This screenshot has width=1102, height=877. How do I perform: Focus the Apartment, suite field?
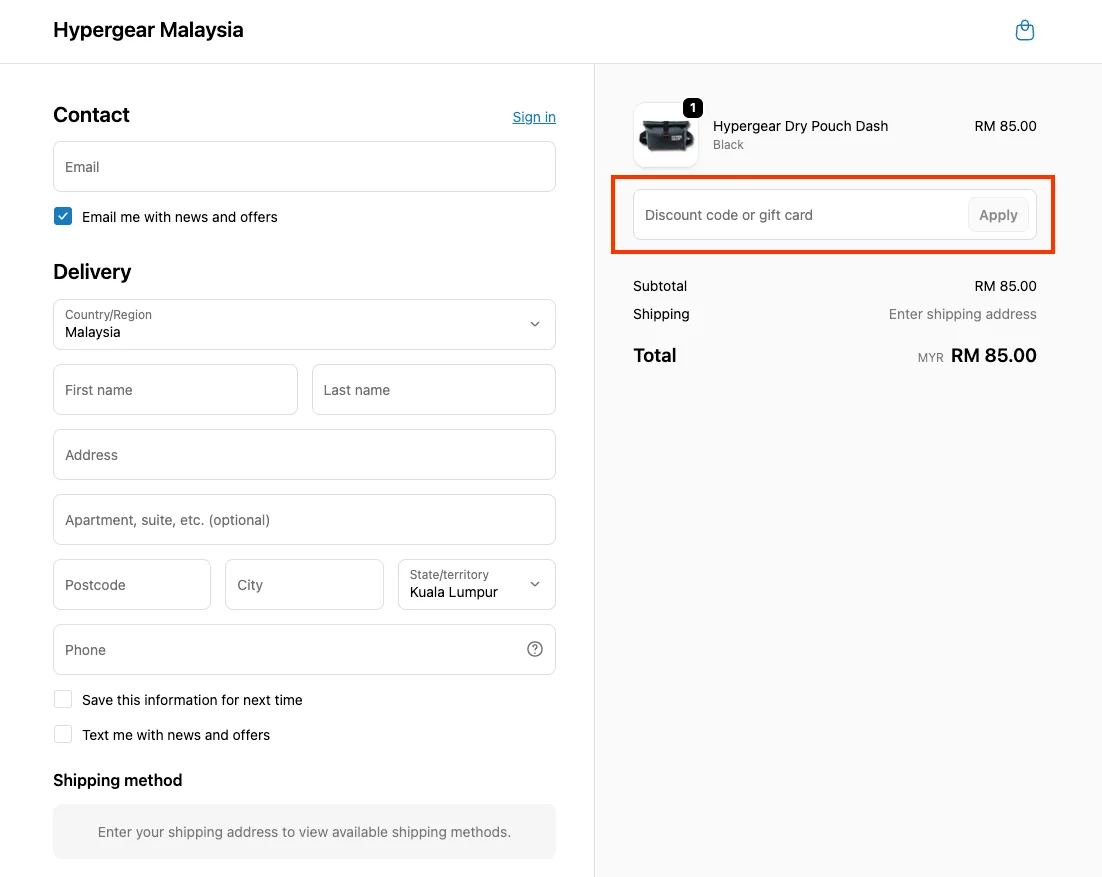coord(304,519)
